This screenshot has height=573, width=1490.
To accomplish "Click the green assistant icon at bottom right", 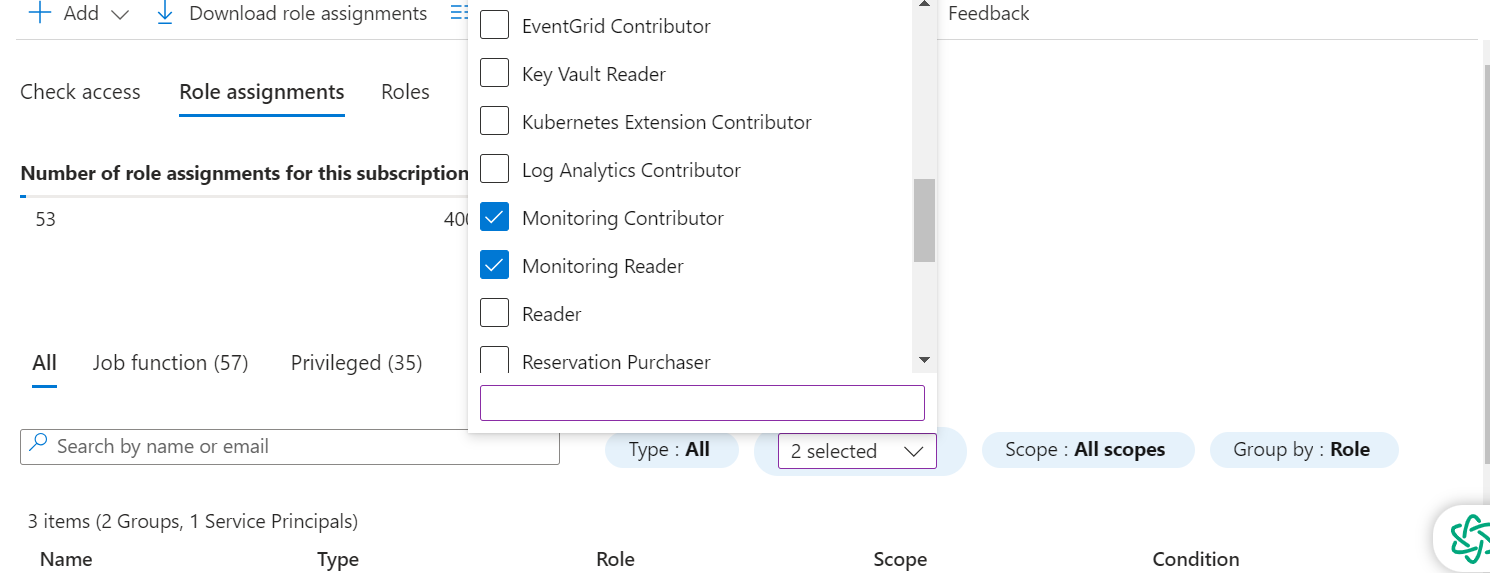I will (1469, 538).
